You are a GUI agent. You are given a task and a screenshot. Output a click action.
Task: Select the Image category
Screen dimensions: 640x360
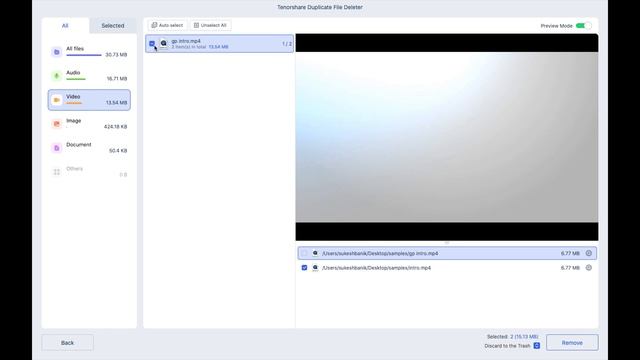[x=89, y=124]
